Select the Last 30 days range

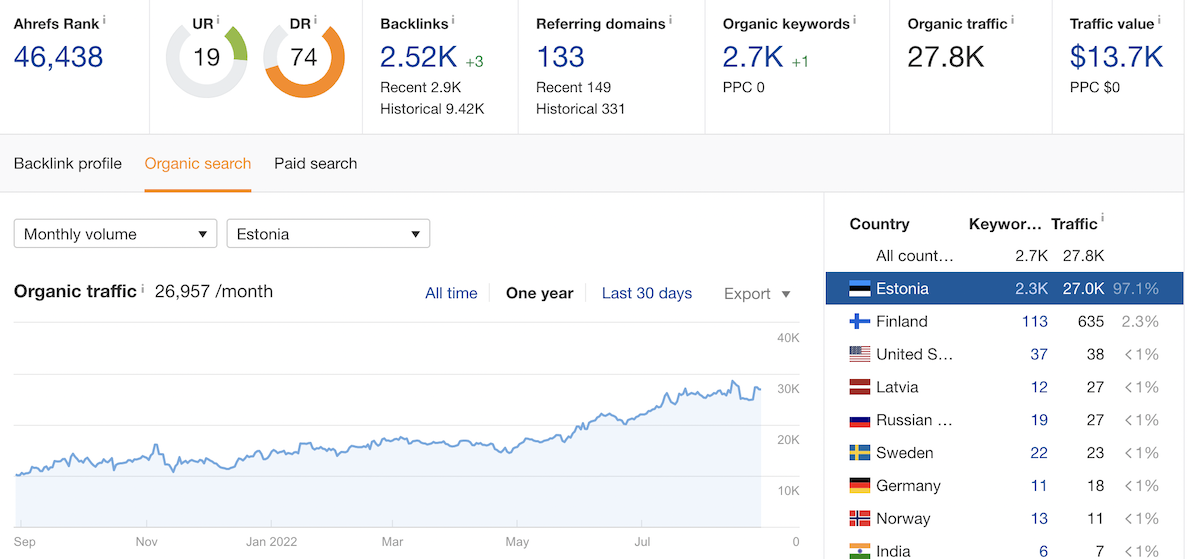(647, 293)
